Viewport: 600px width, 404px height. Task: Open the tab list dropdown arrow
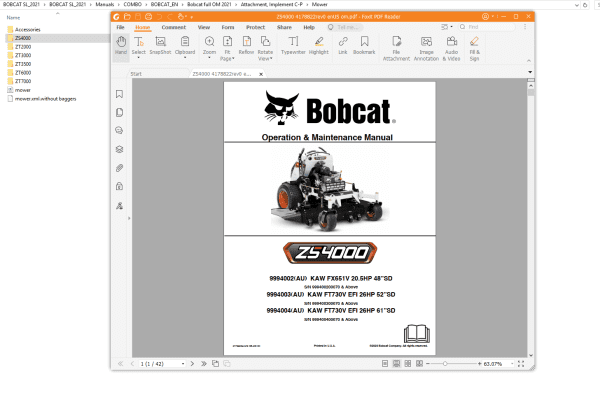530,72
